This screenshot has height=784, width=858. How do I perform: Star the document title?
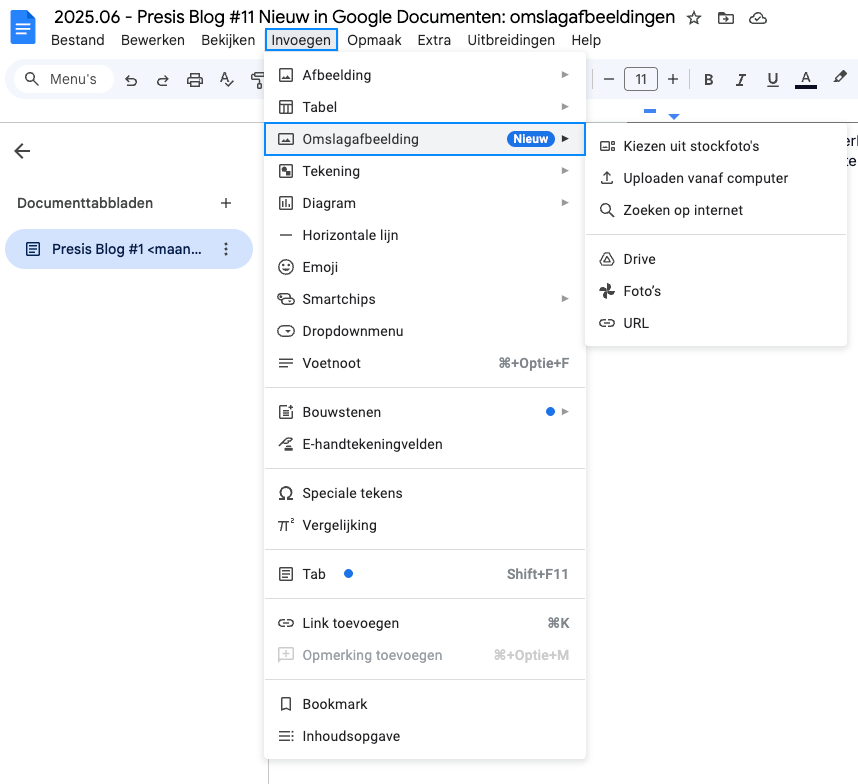tap(694, 17)
